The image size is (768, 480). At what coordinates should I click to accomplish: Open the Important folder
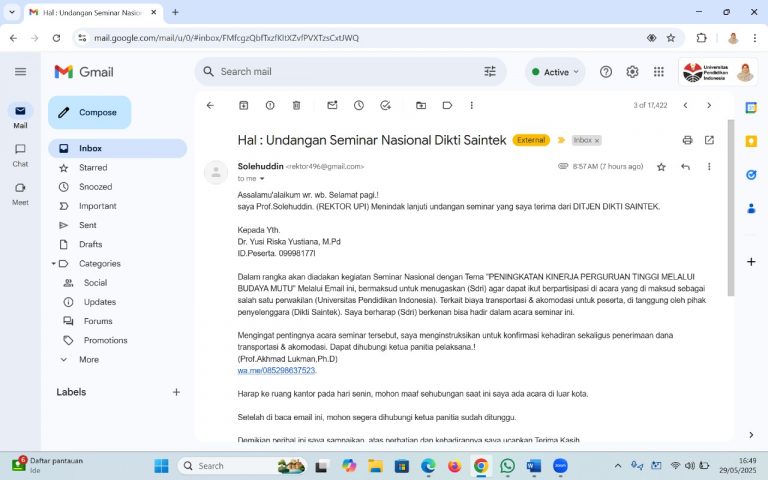click(118, 206)
